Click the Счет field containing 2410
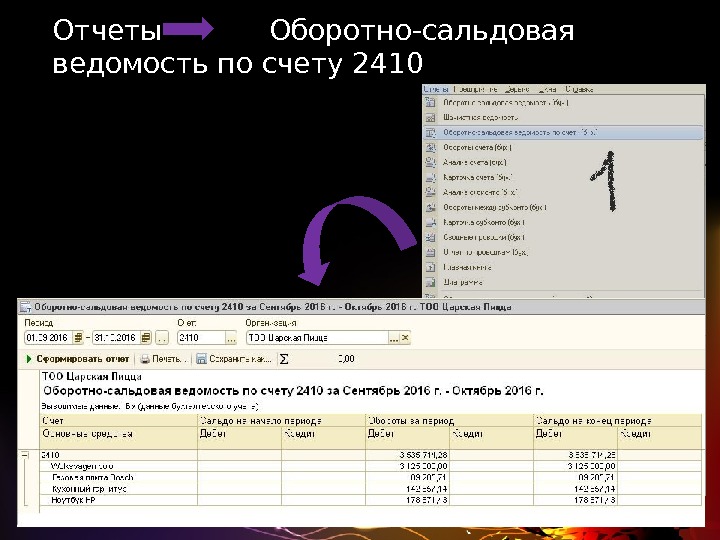The height and width of the screenshot is (540, 720). point(201,338)
